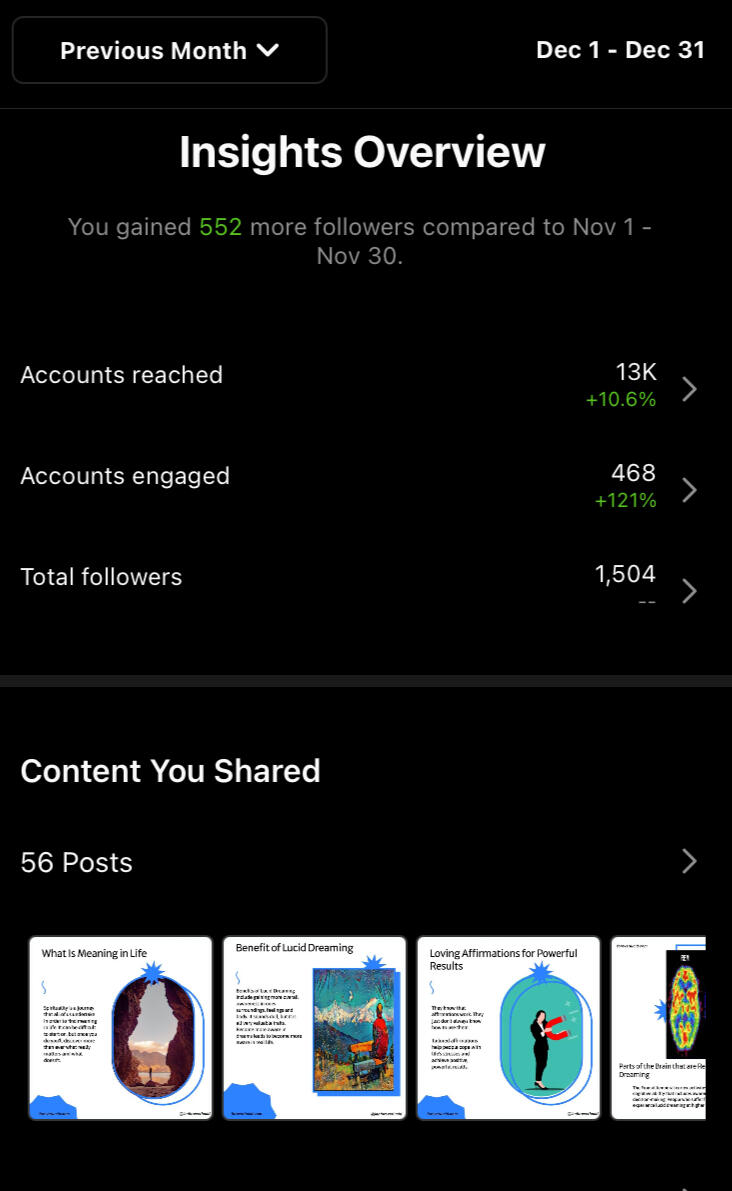732x1191 pixels.
Task: Click the +10.6% reach change indicator
Action: [x=621, y=400]
